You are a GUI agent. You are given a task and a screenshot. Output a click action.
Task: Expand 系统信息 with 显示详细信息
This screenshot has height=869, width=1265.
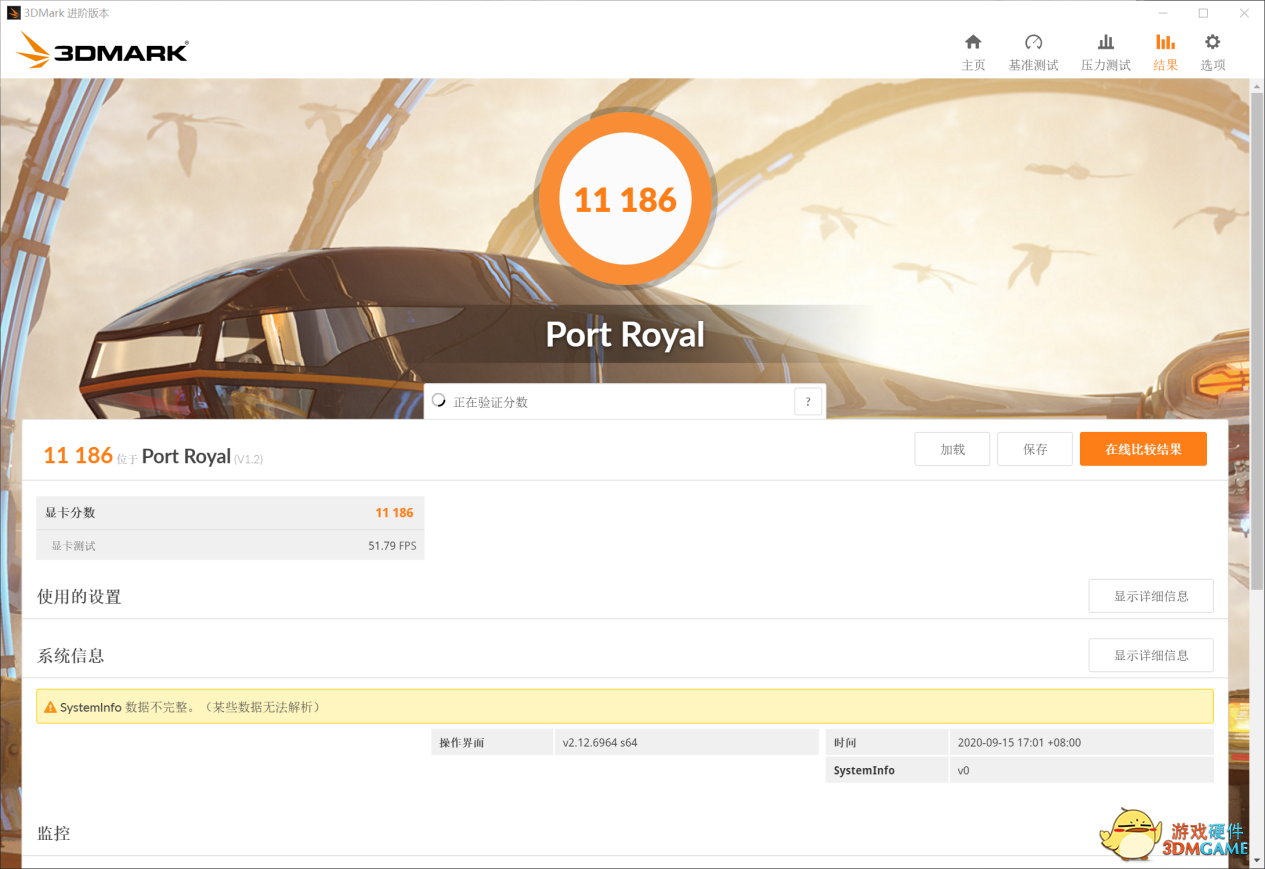[x=1151, y=655]
